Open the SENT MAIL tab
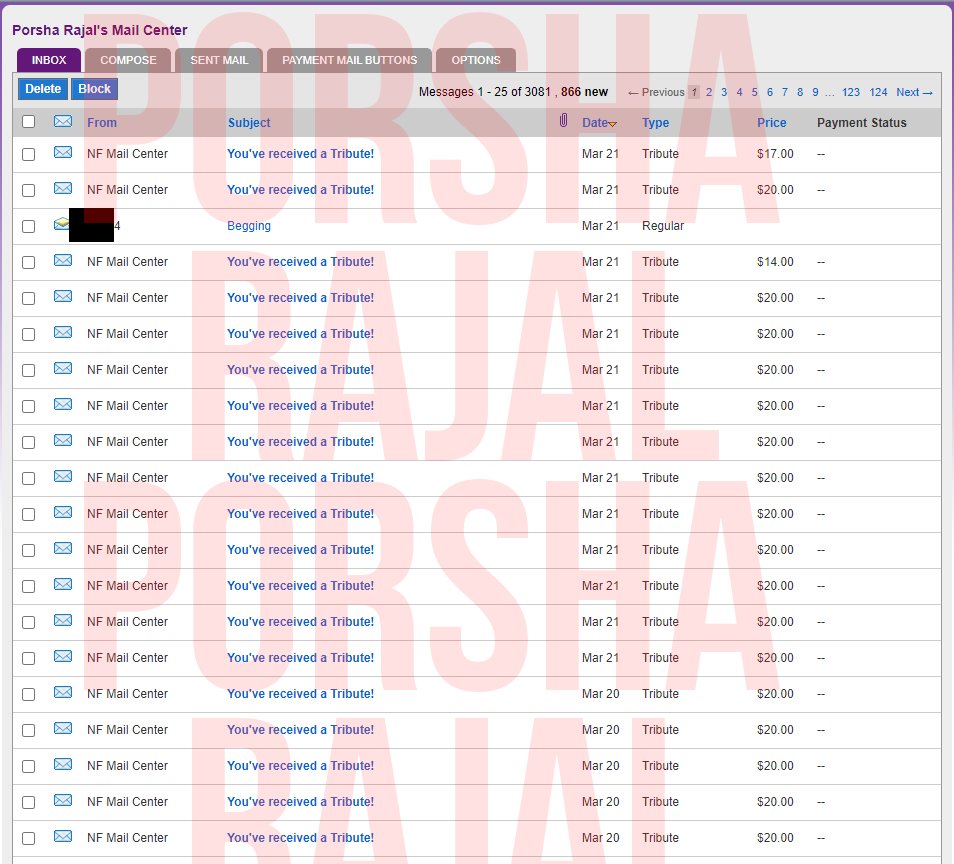Image resolution: width=954 pixels, height=864 pixels. [x=219, y=60]
